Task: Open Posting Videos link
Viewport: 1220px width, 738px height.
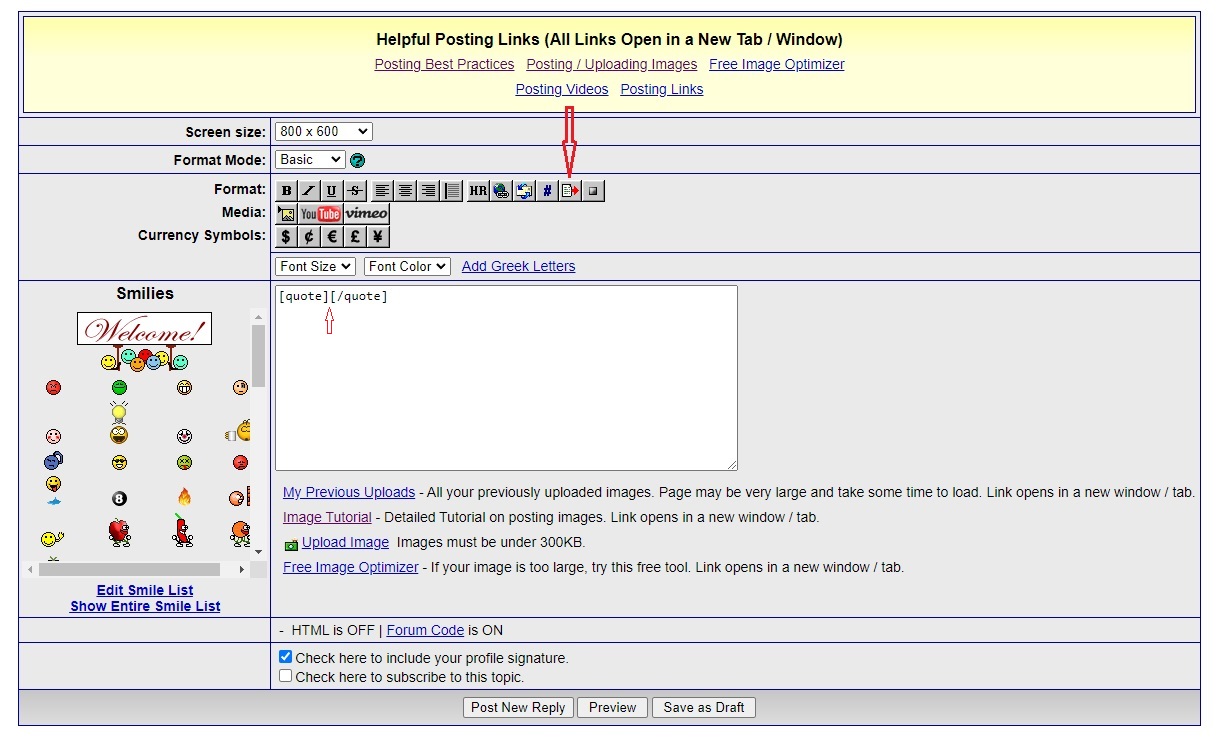Action: pos(562,89)
